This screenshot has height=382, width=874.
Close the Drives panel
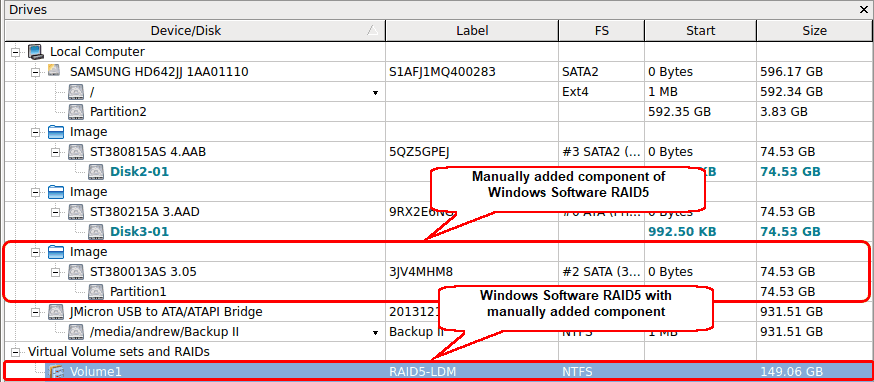(x=864, y=9)
